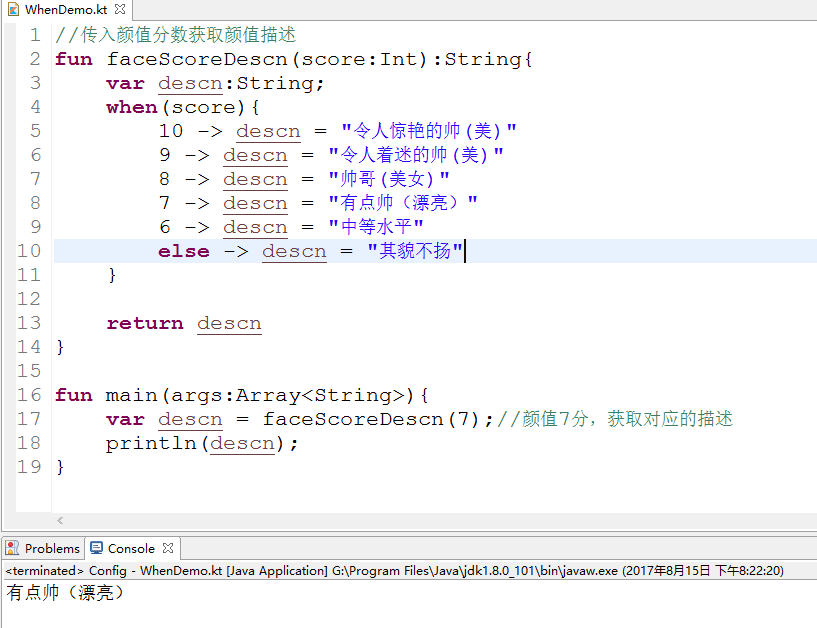The image size is (817, 628).
Task: Click line number 19 in the gutter
Action: coord(29,467)
